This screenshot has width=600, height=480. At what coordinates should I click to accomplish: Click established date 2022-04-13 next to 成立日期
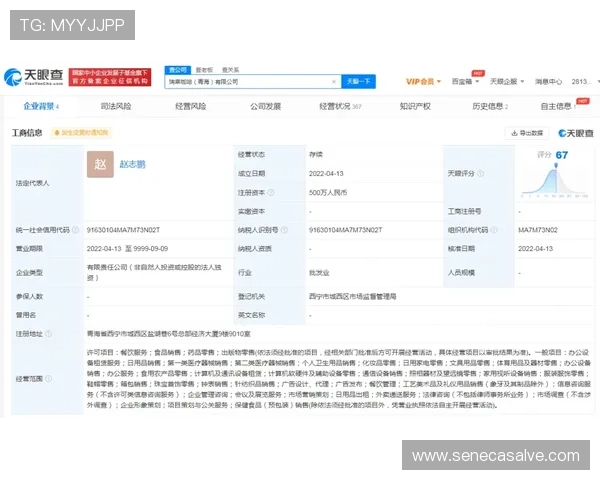coord(326,173)
